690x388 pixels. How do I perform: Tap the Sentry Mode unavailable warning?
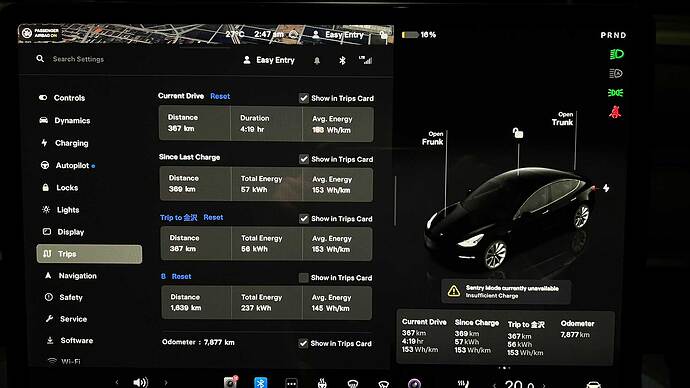click(506, 292)
